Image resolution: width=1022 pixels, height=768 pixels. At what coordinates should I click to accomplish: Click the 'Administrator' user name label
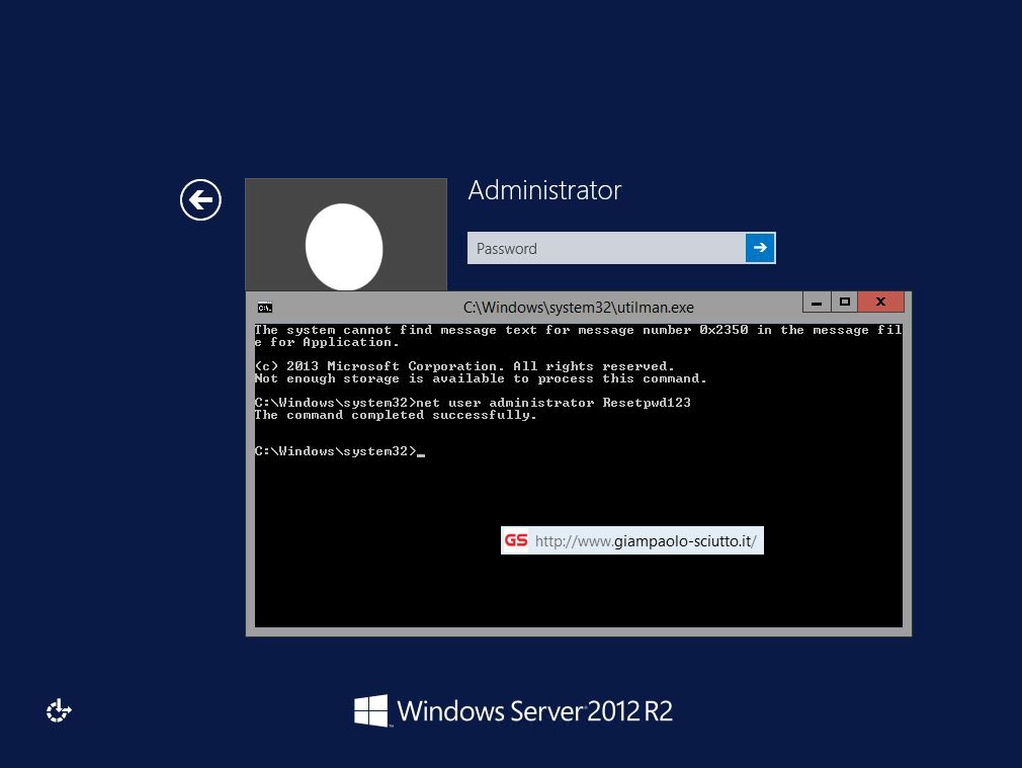click(x=544, y=190)
